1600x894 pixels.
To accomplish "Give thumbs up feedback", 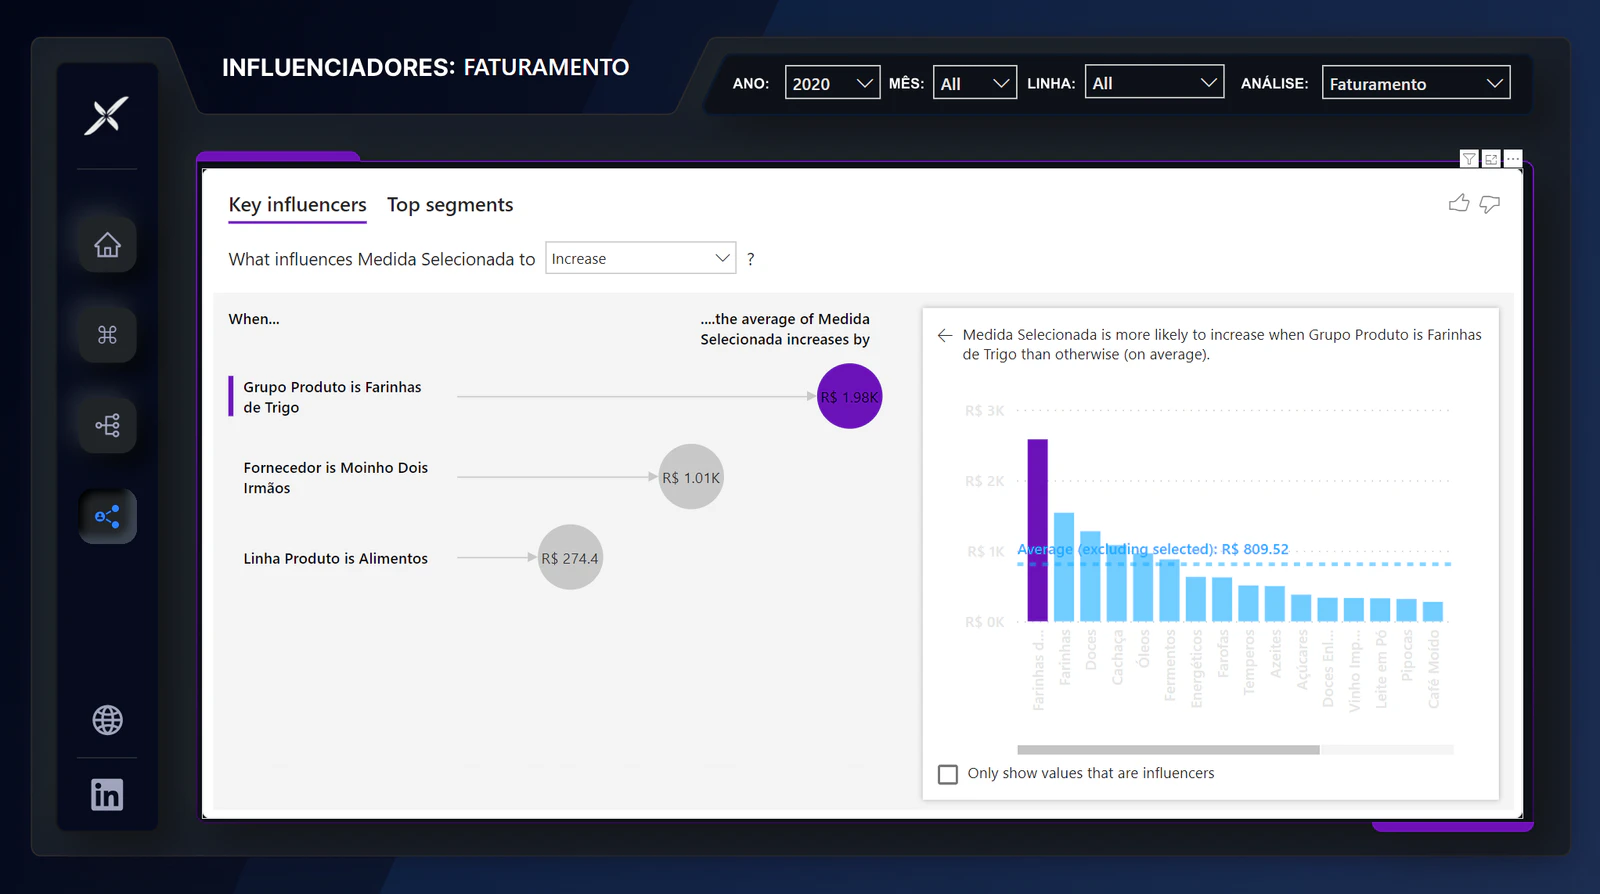I will (x=1459, y=203).
